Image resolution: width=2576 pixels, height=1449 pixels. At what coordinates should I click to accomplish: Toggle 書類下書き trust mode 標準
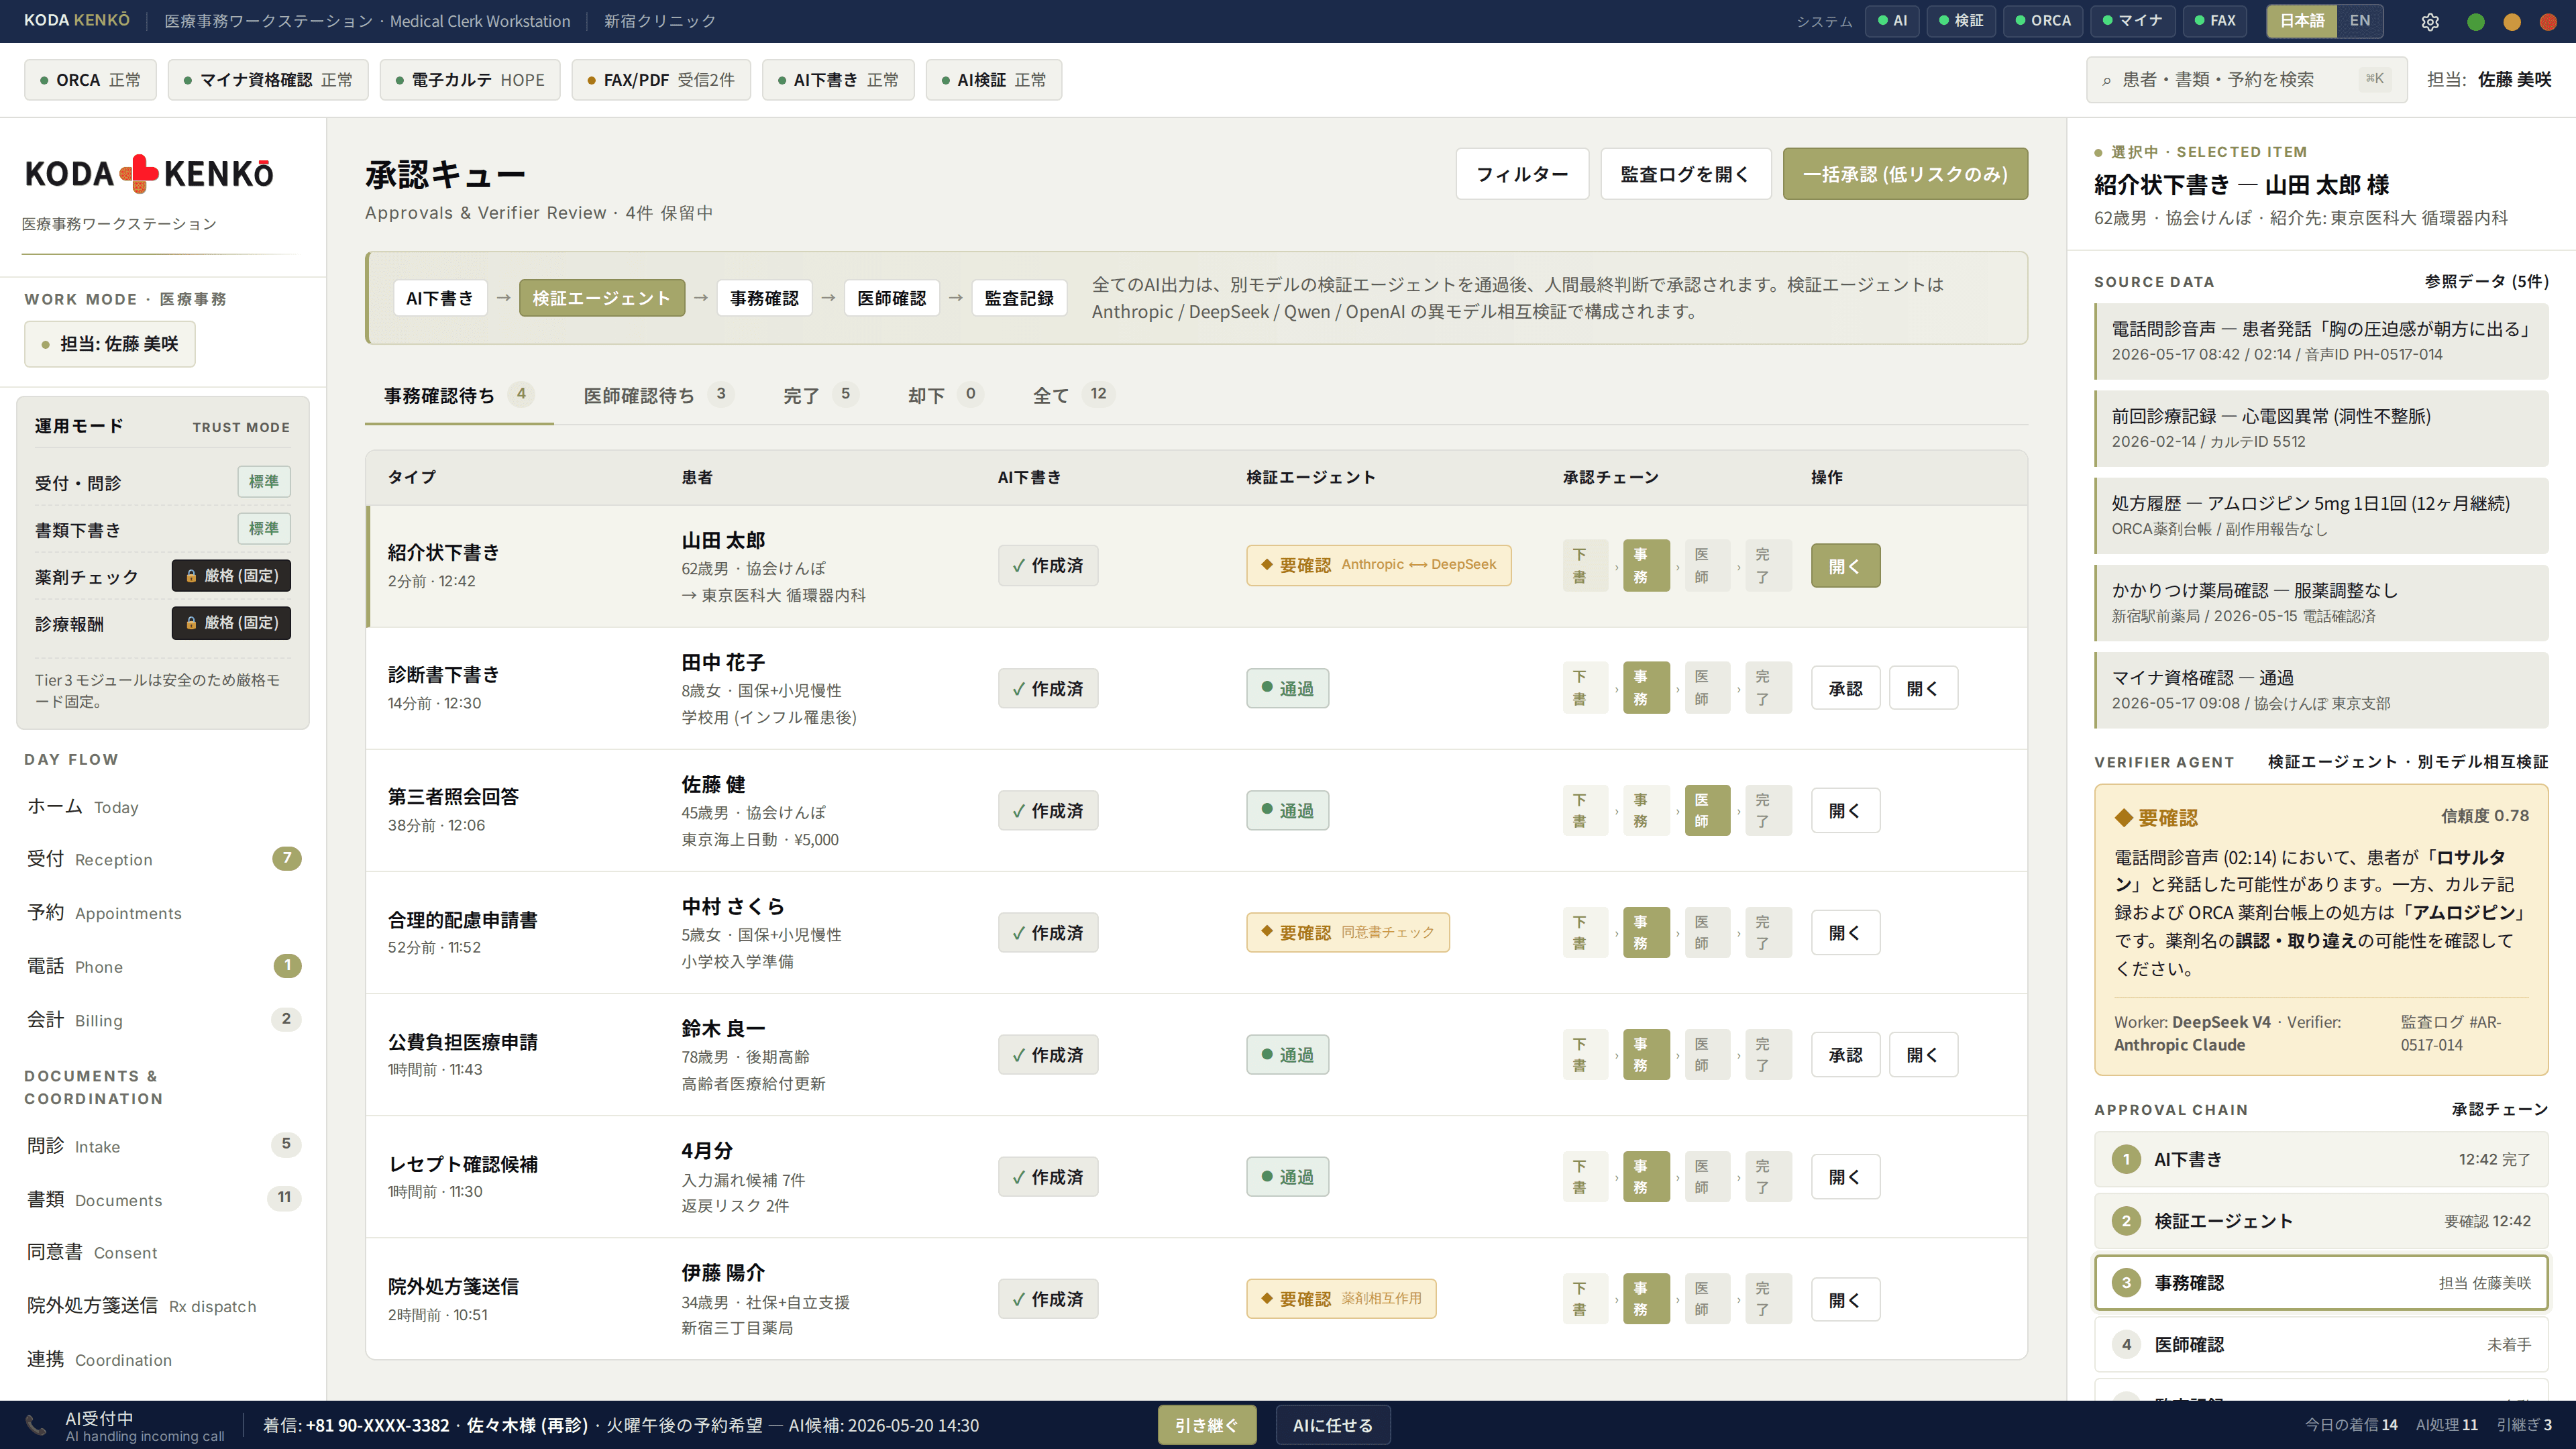pyautogui.click(x=264, y=529)
